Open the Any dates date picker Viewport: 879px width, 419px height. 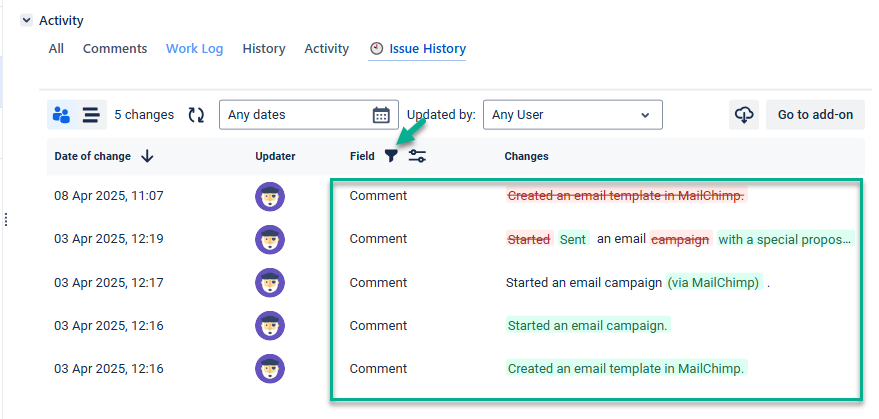coord(295,115)
